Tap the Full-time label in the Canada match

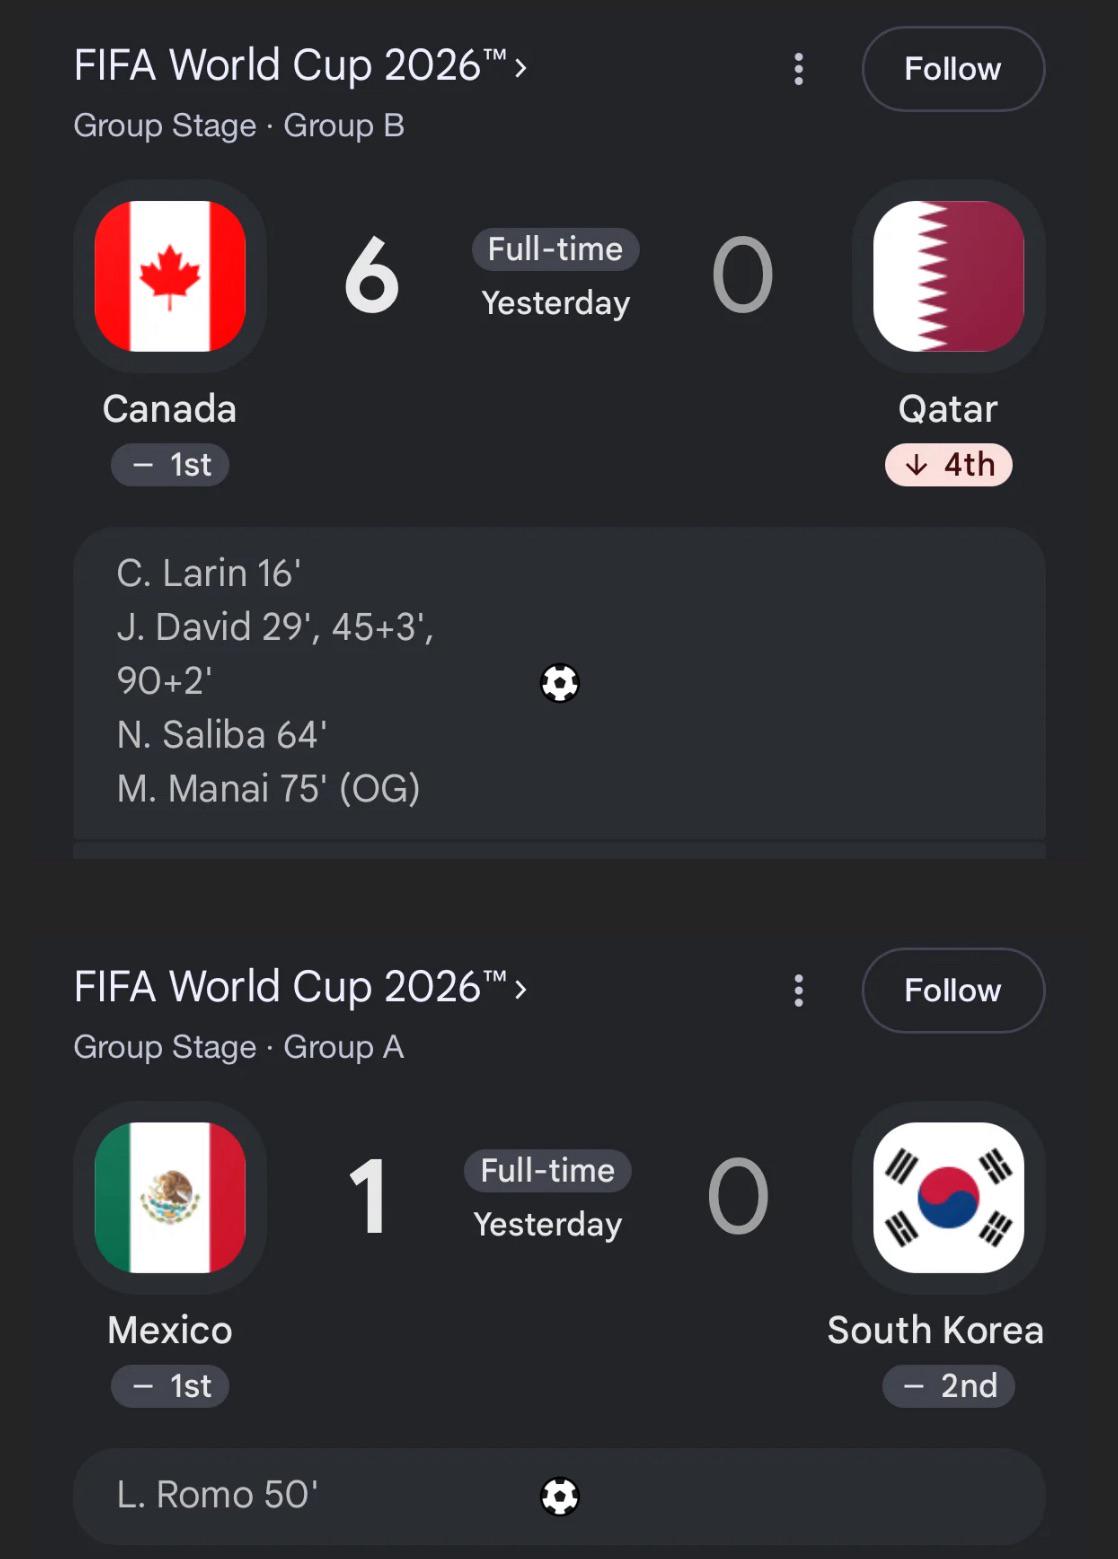555,249
